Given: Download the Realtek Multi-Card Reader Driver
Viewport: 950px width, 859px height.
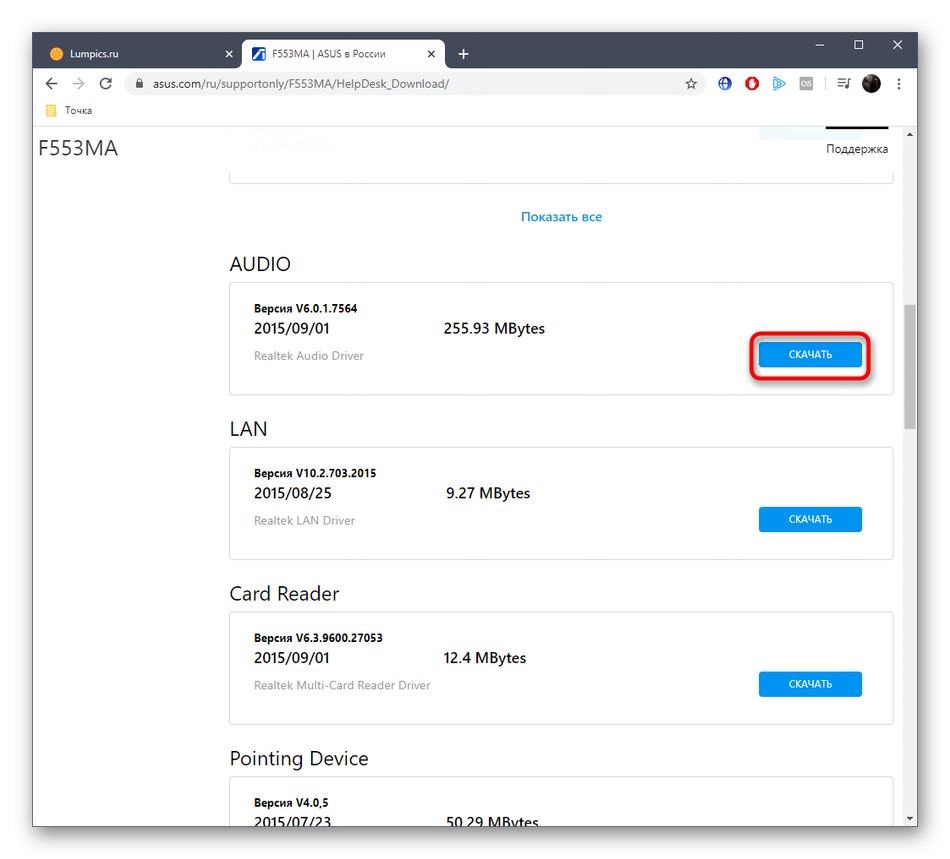Looking at the screenshot, I should 810,684.
